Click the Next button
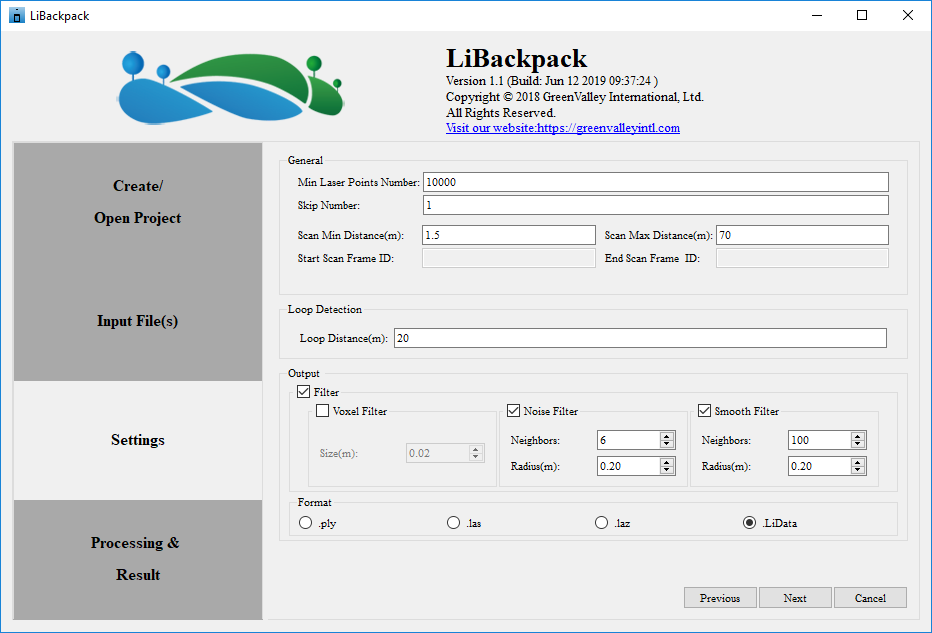The width and height of the screenshot is (932, 633). [795, 598]
